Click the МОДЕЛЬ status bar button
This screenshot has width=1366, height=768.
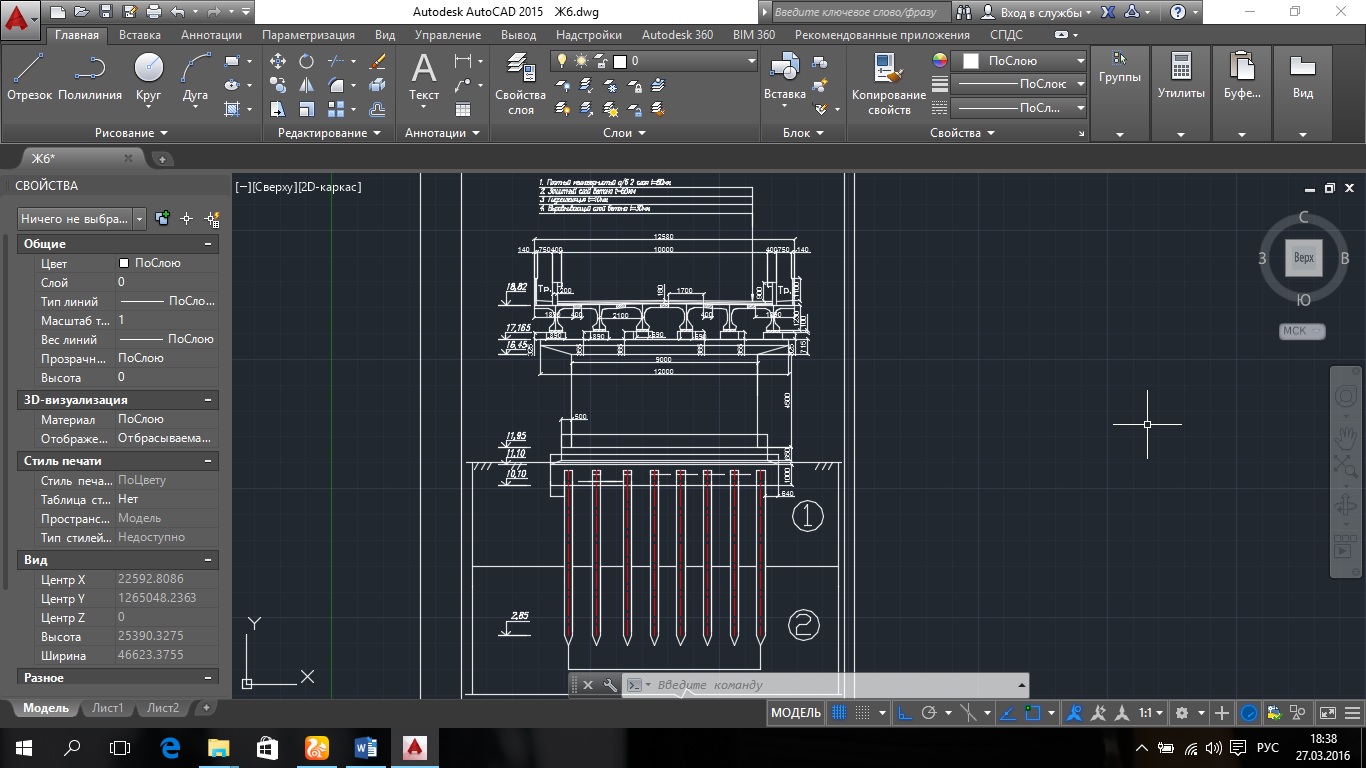pyautogui.click(x=796, y=713)
